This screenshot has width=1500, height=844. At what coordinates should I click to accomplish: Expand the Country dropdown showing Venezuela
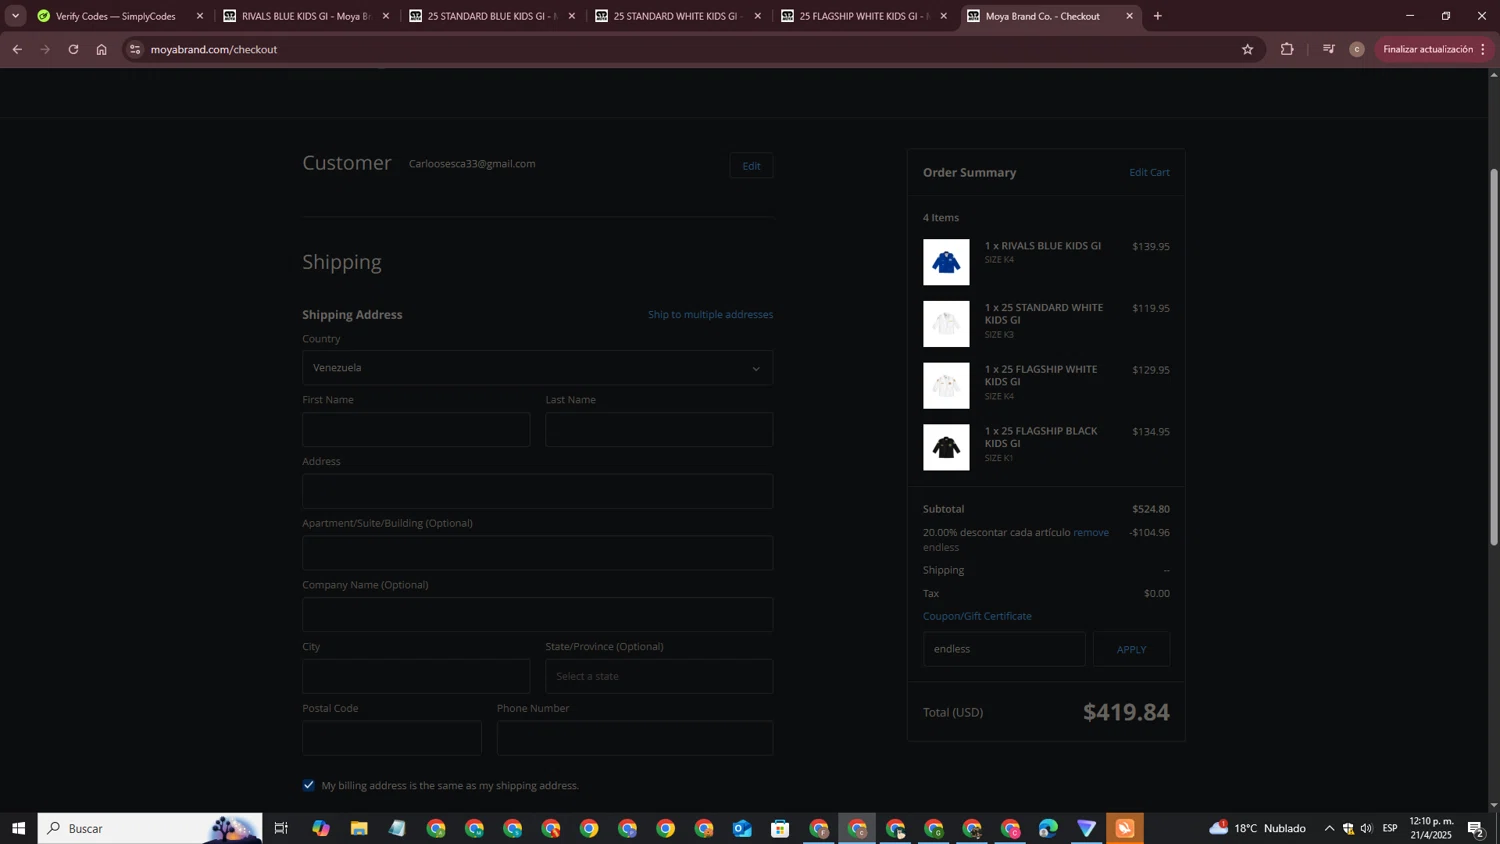pyautogui.click(x=537, y=368)
